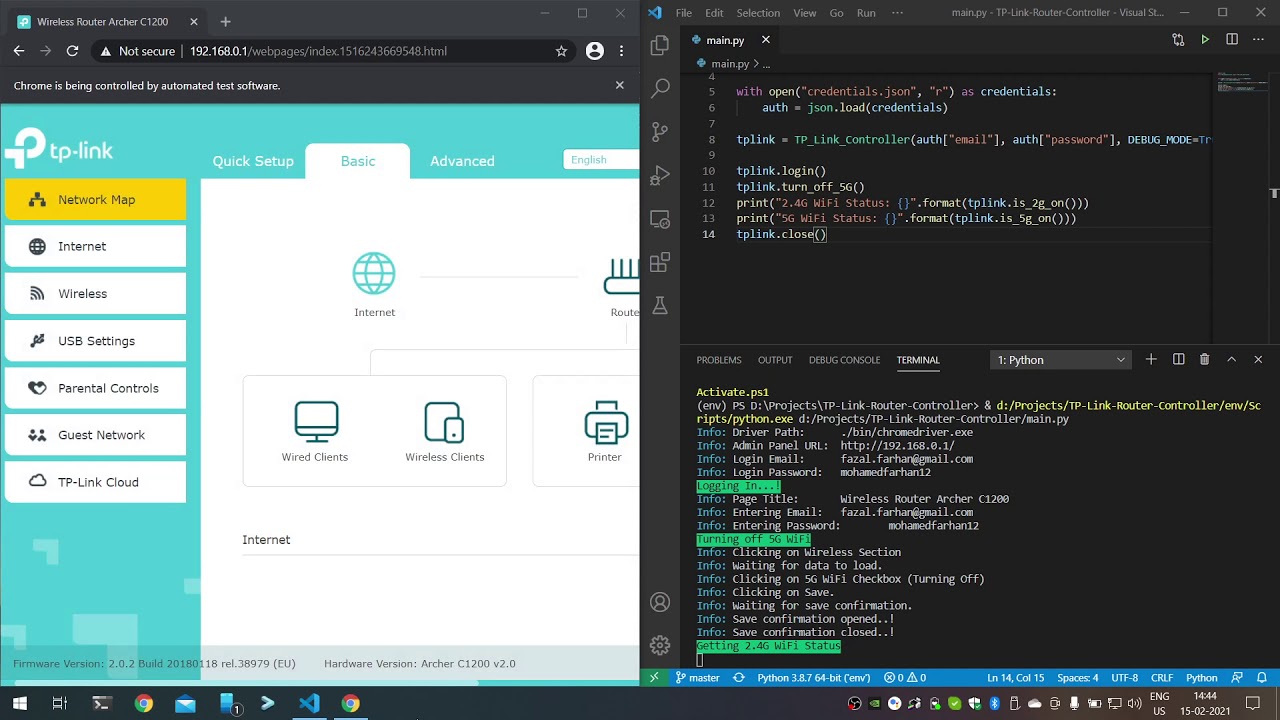Split the terminal

[1178, 359]
